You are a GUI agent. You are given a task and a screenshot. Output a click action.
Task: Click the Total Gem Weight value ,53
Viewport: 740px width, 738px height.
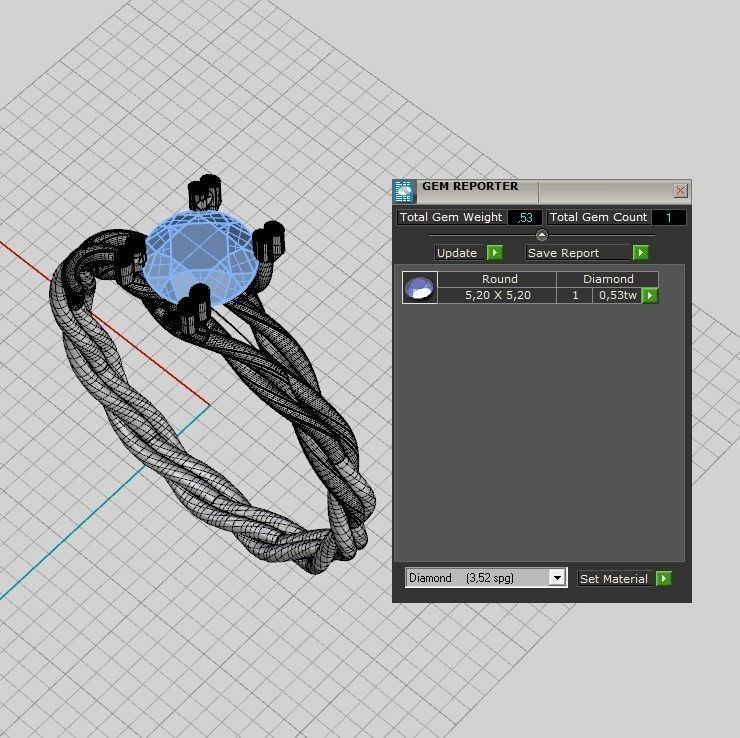click(x=525, y=218)
